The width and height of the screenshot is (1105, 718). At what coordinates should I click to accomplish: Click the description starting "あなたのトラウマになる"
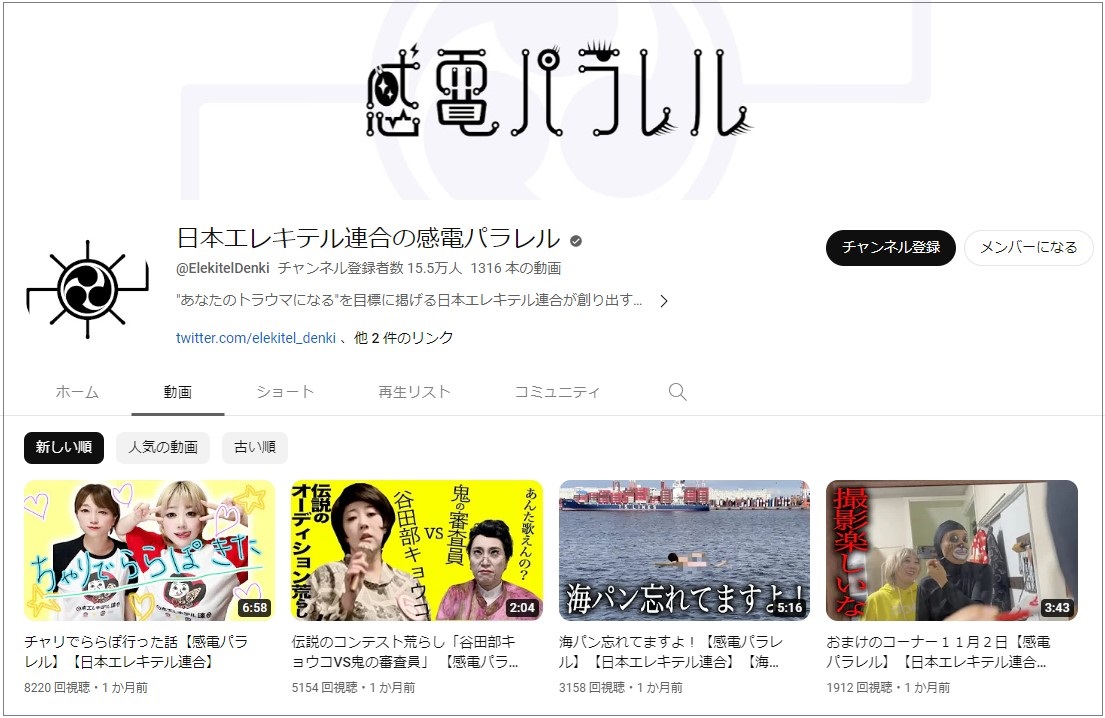[409, 301]
